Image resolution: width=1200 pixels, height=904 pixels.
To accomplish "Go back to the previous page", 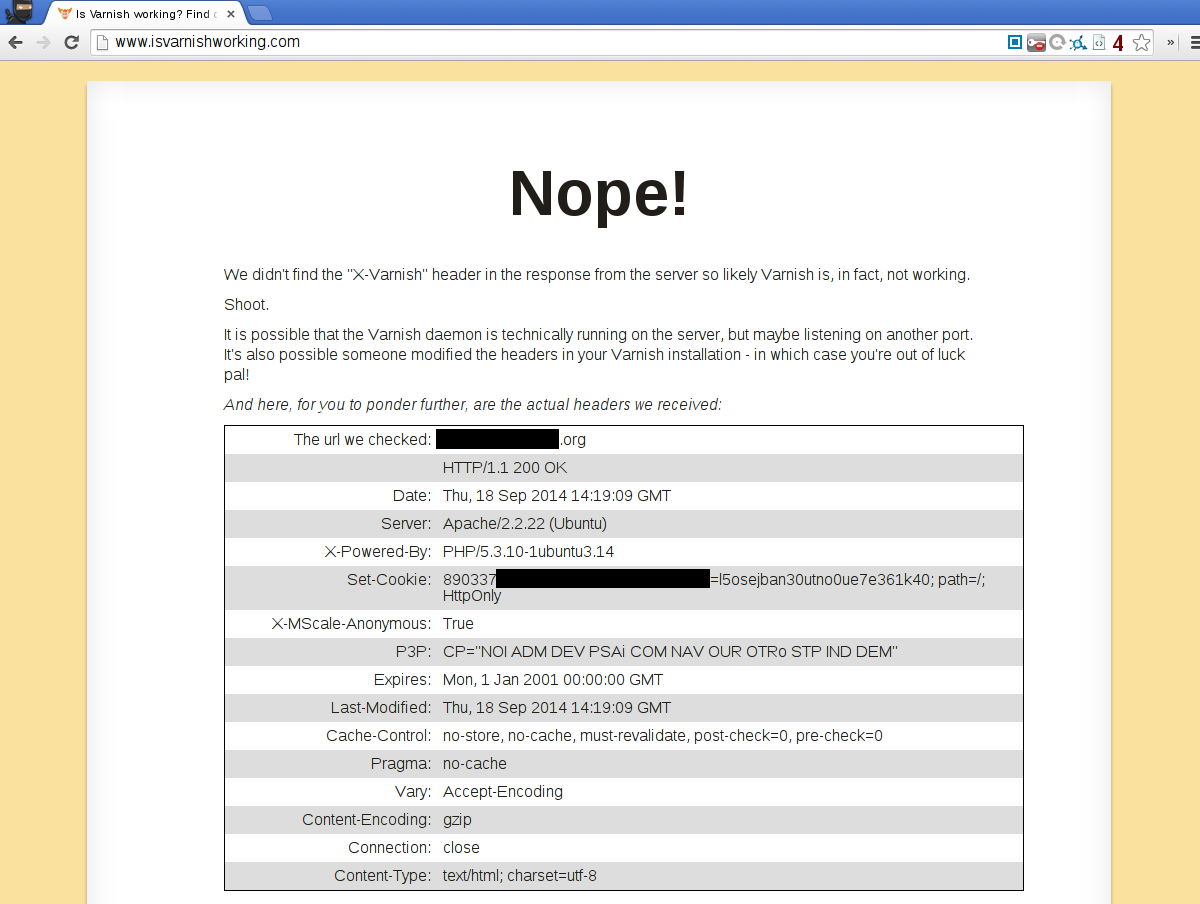I will pos(15,42).
